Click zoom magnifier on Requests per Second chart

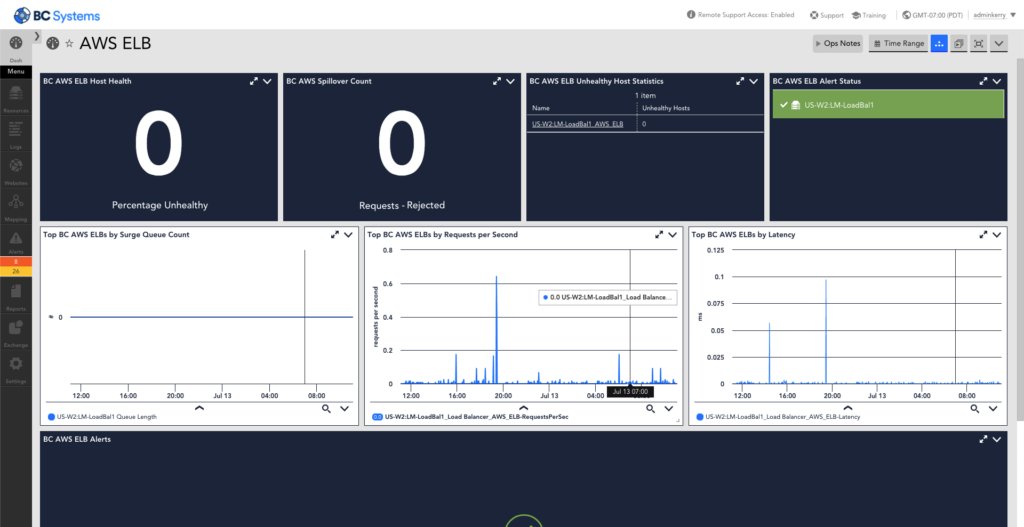pyautogui.click(x=650, y=409)
